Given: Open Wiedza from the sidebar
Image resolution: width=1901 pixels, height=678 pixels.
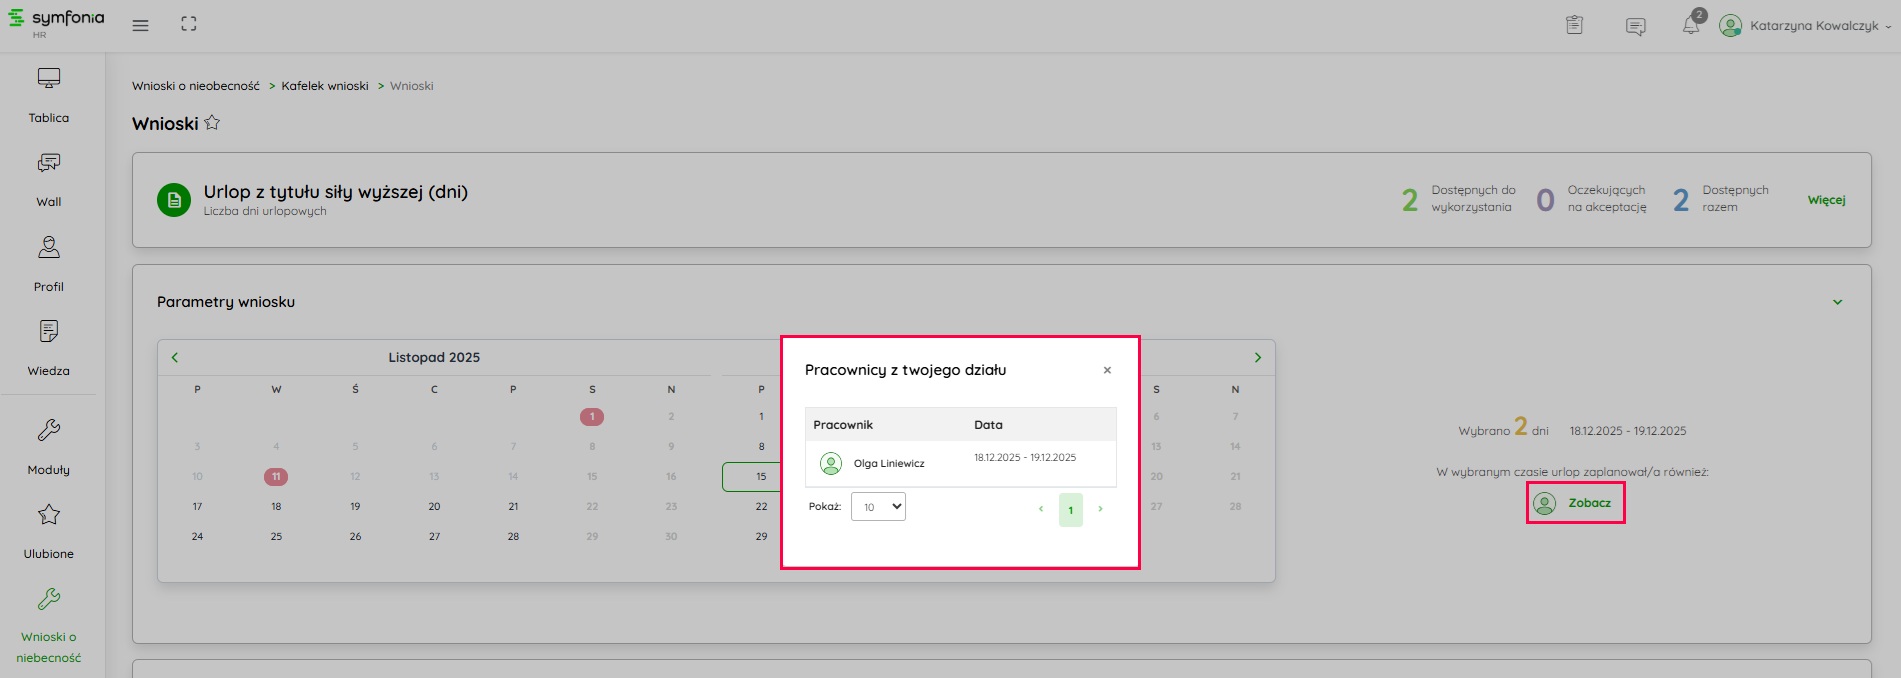Looking at the screenshot, I should pyautogui.click(x=48, y=348).
